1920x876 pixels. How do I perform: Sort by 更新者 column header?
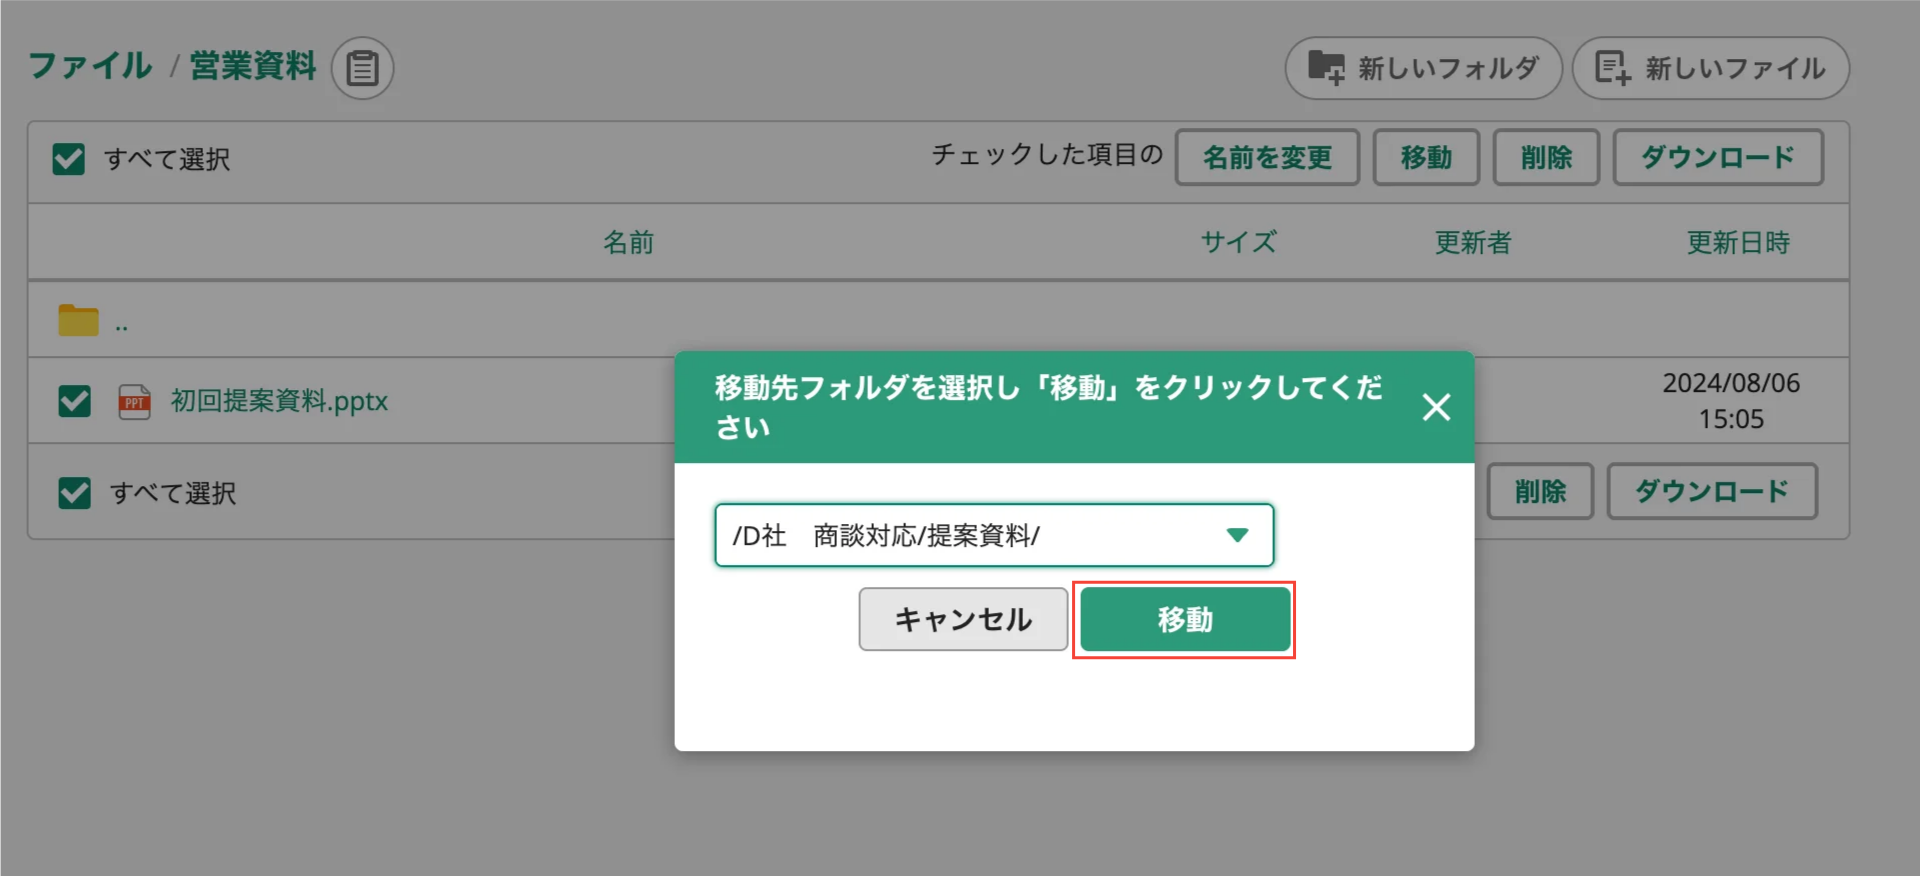click(1473, 242)
